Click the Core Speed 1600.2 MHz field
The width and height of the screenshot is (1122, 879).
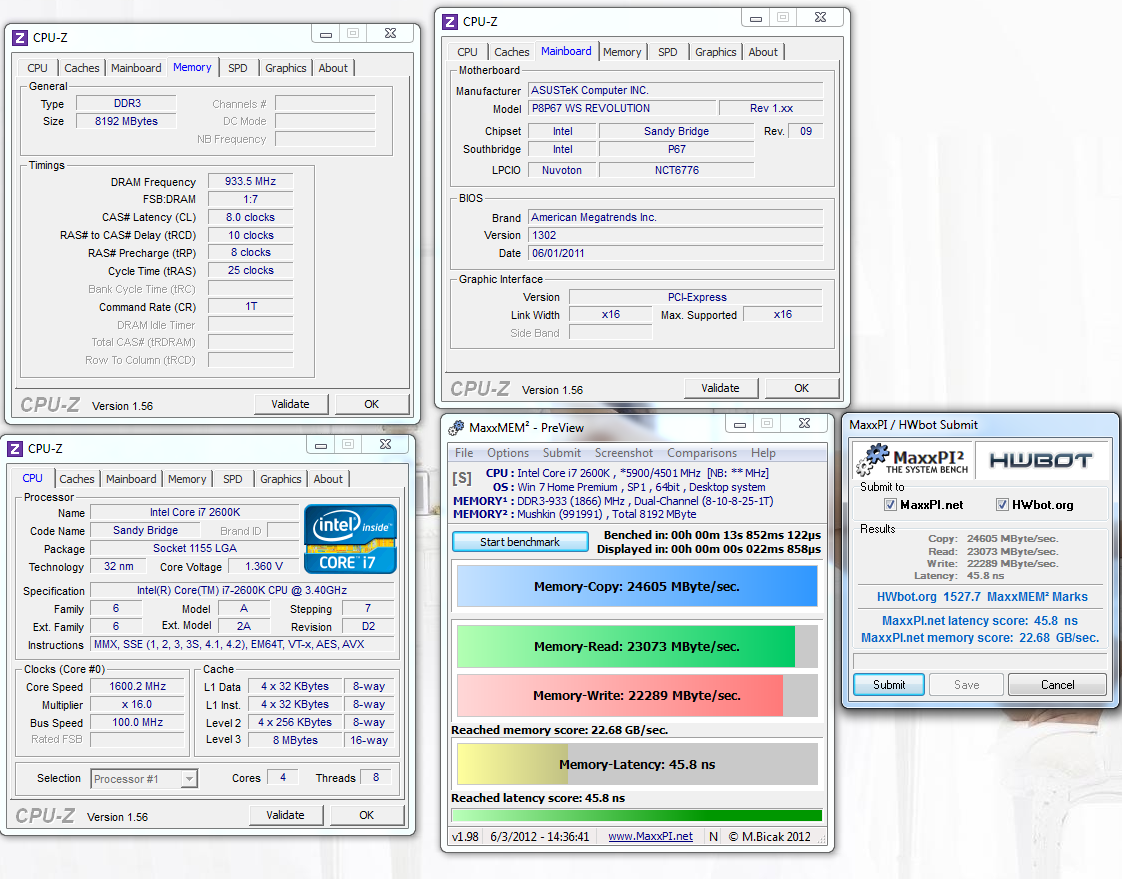tap(137, 686)
